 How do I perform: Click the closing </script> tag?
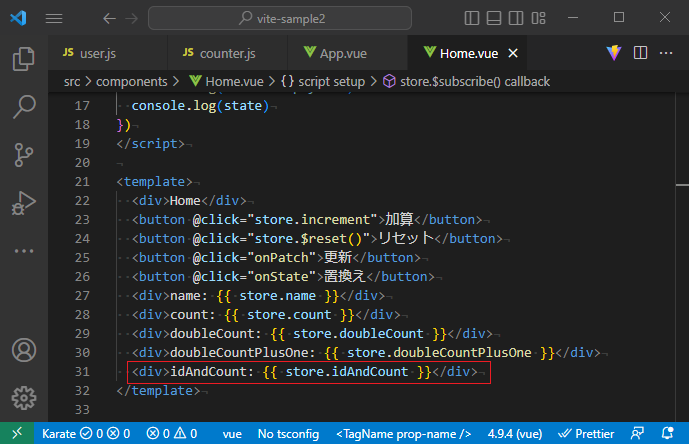[x=151, y=144]
